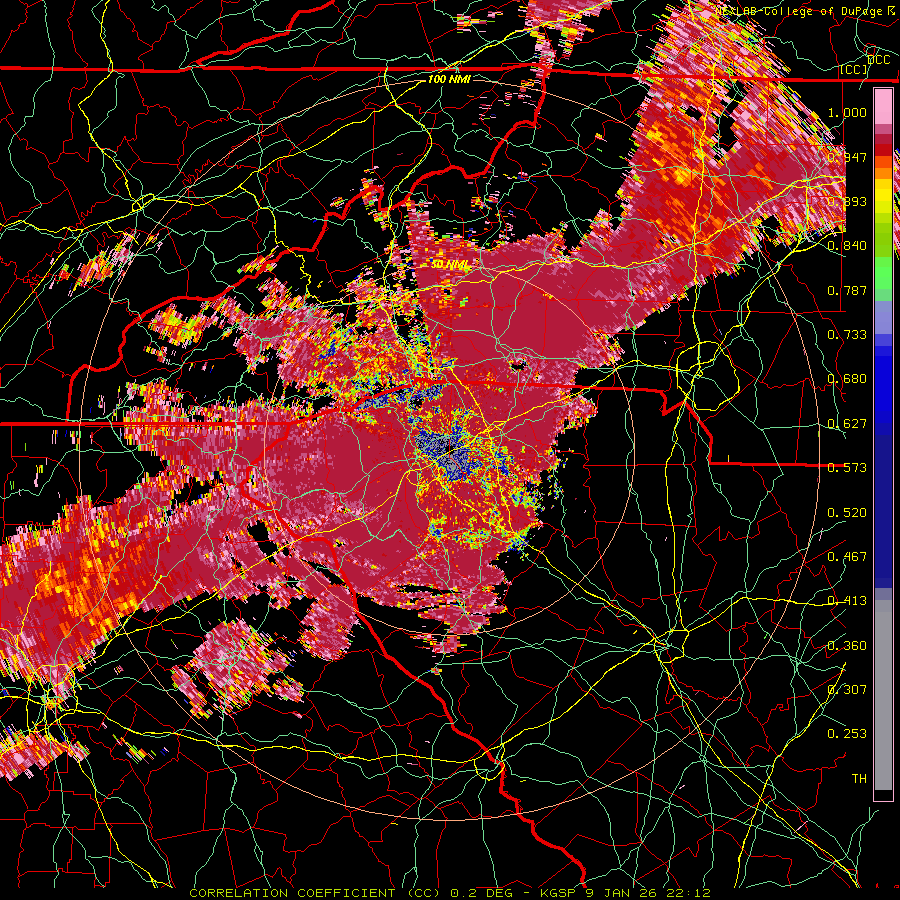
Task: Pick the large gray color bar segment
Action: click(883, 701)
